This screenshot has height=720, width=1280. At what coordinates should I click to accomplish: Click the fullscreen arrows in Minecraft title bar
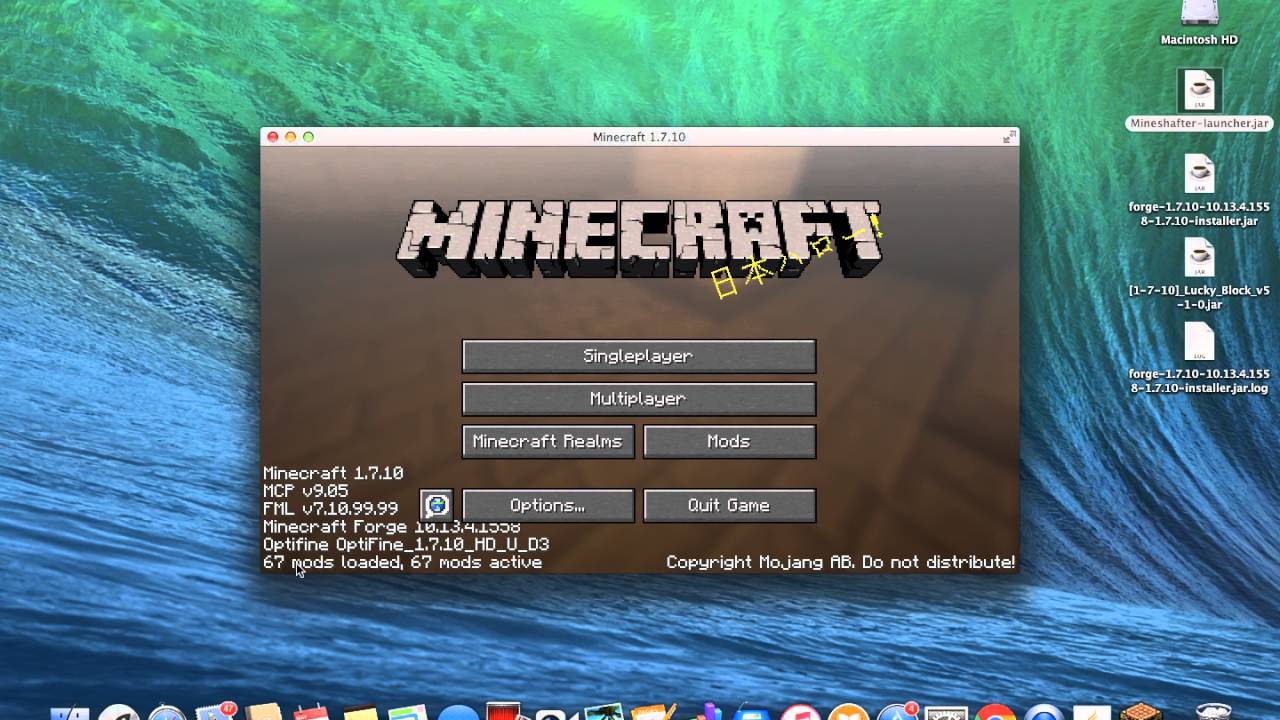[x=1008, y=137]
